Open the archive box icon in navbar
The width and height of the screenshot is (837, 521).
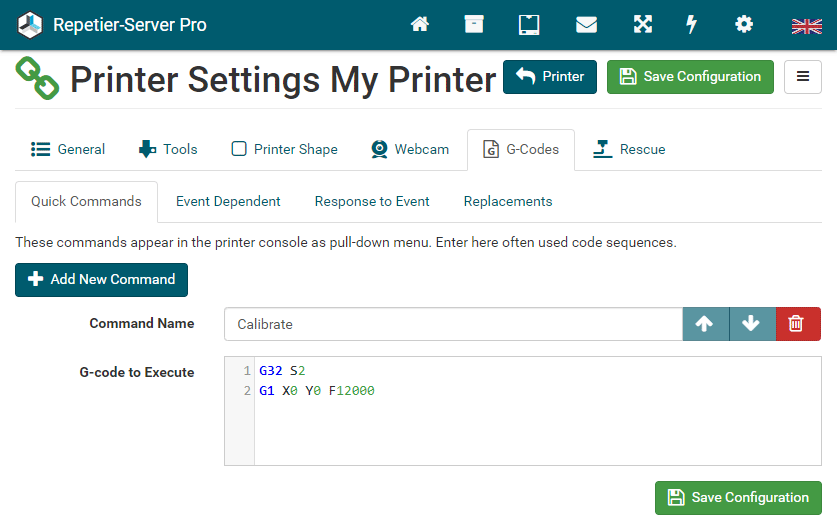tap(474, 25)
